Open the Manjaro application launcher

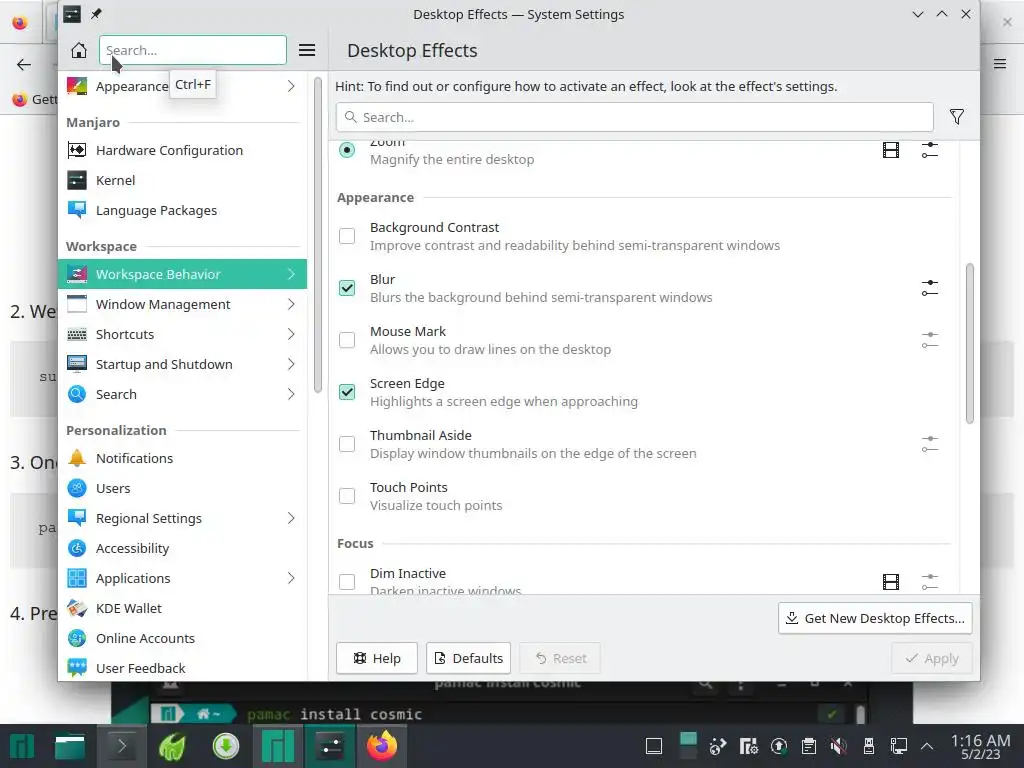click(x=22, y=746)
